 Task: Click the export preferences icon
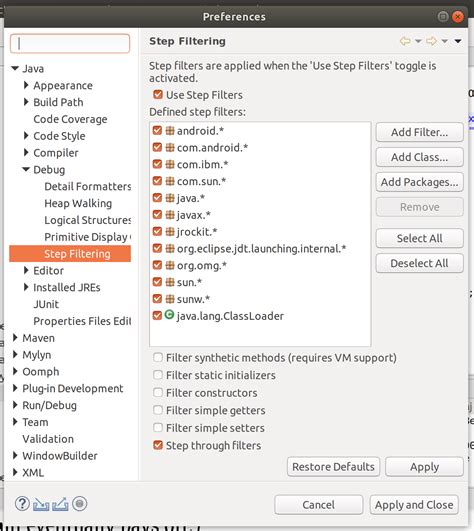coord(60,505)
